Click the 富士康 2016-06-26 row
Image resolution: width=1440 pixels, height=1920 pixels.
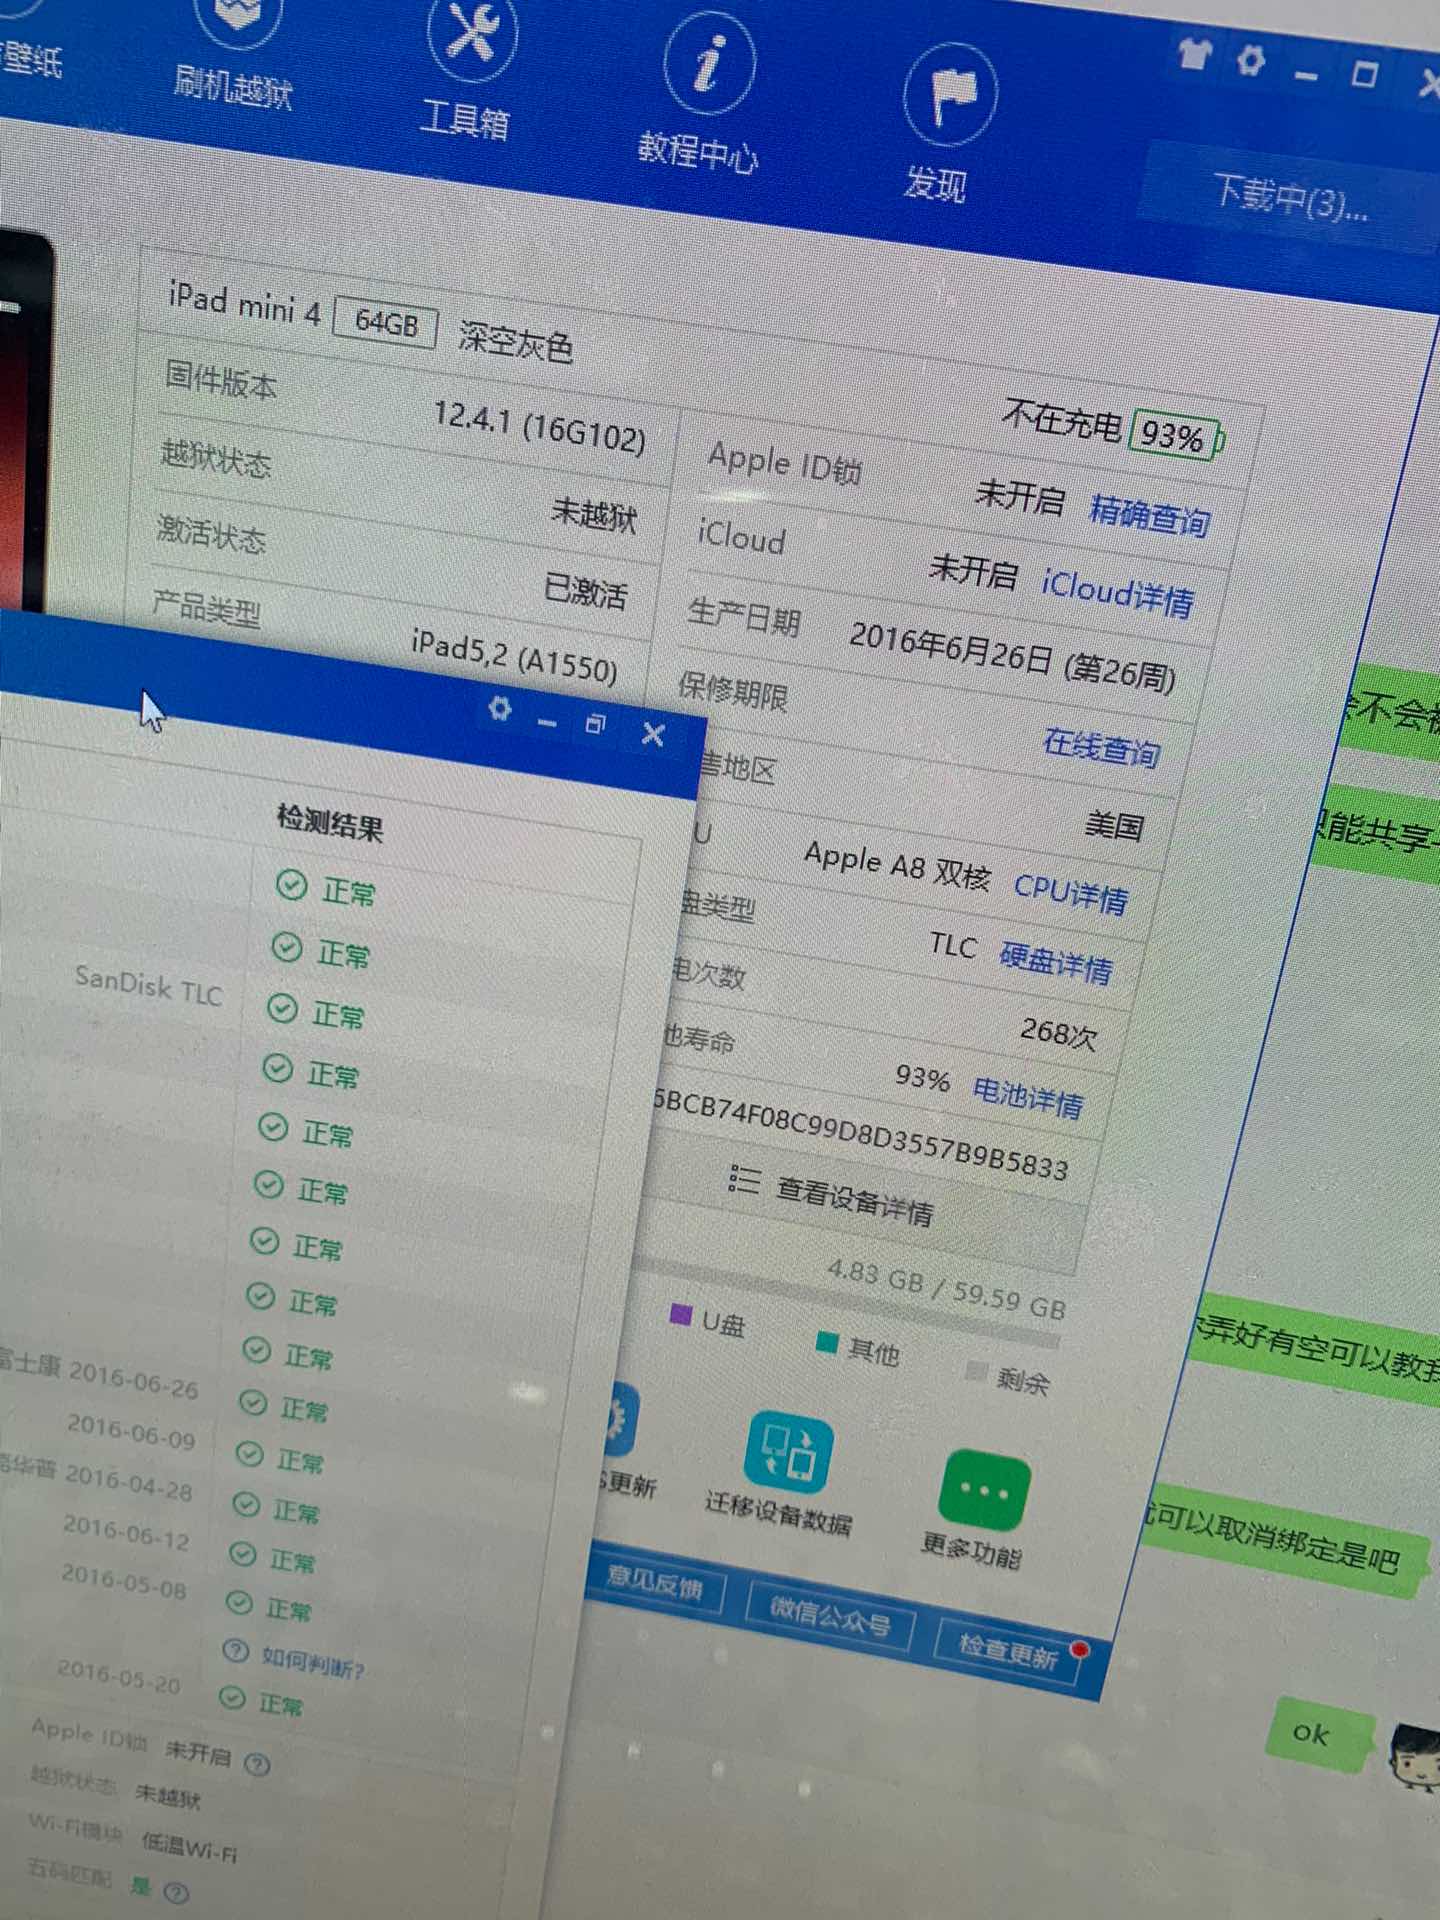[98, 1374]
